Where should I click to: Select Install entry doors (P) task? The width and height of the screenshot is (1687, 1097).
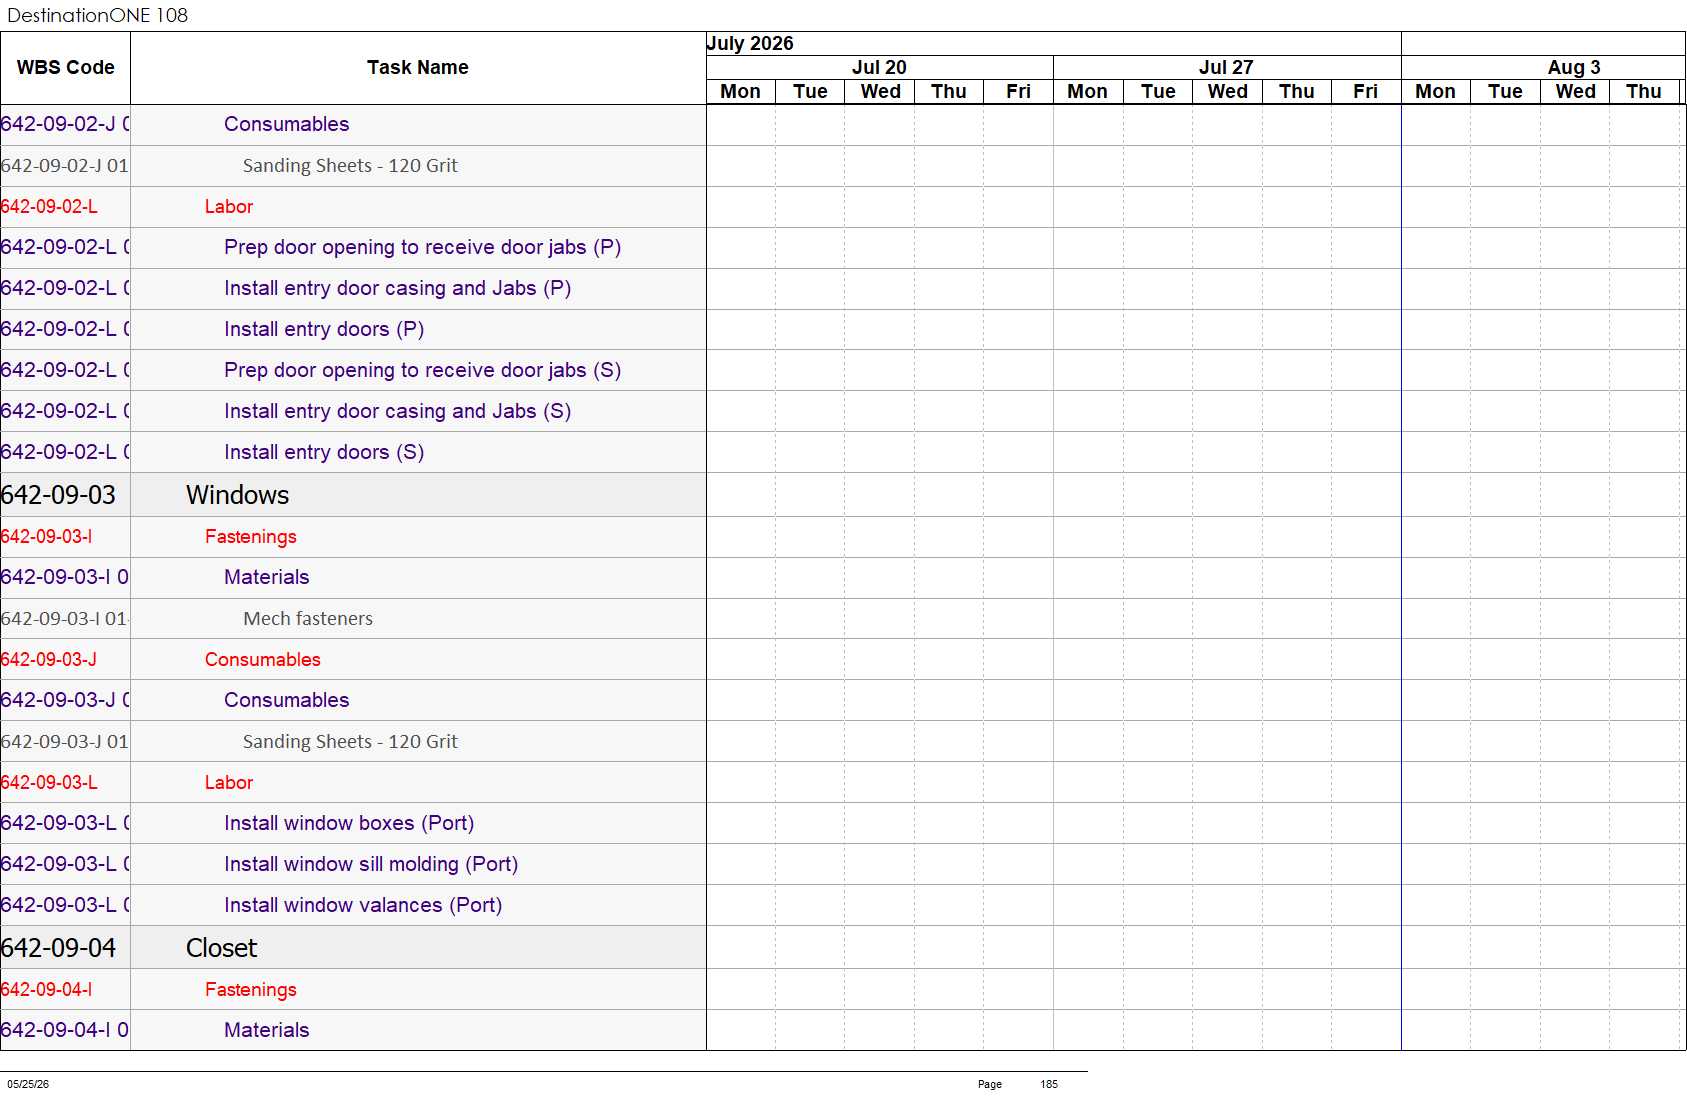[x=324, y=329]
